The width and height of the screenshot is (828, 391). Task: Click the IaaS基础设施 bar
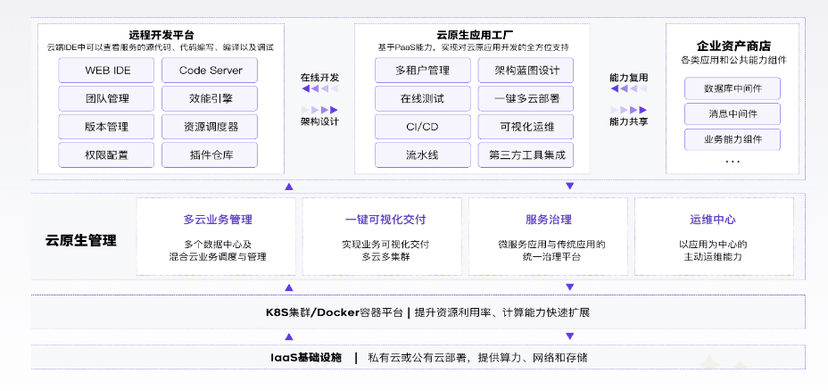418,358
